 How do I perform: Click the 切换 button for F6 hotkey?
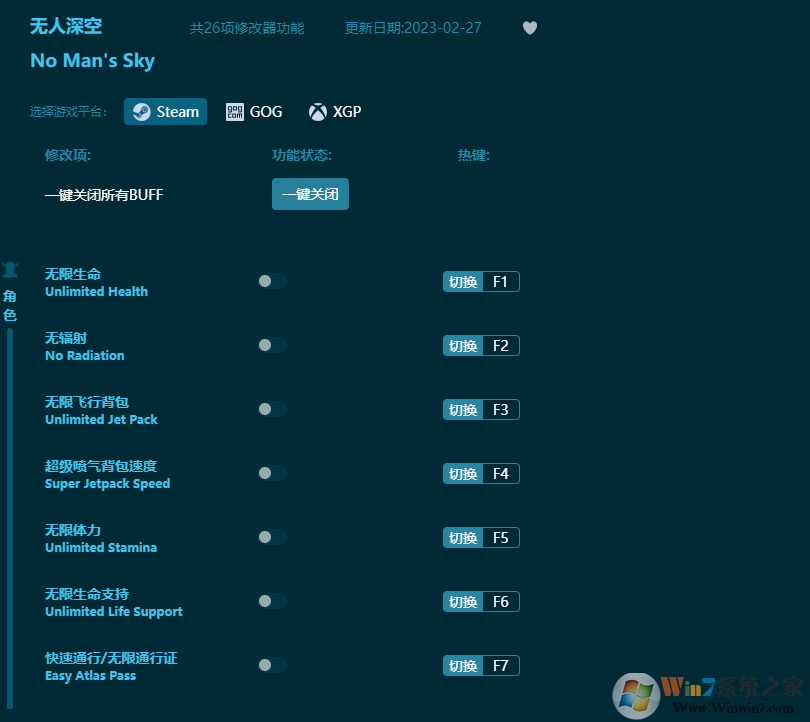(463, 602)
